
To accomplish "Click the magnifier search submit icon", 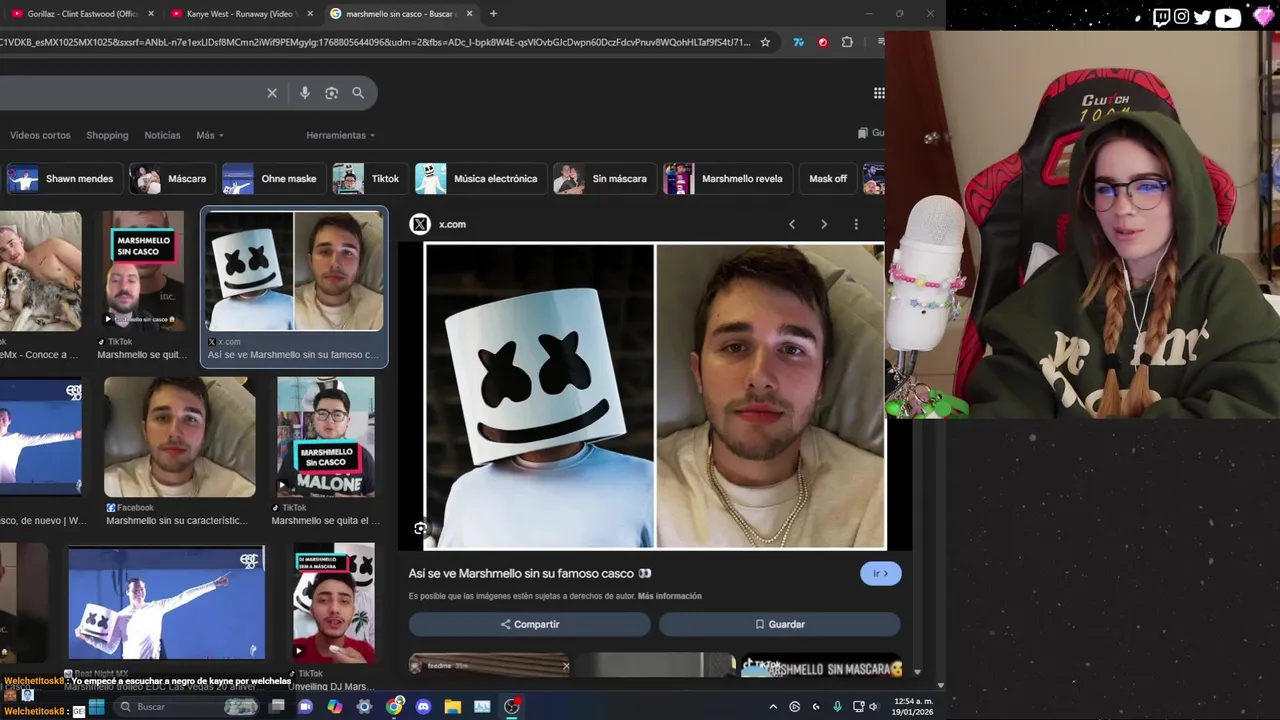I will pyautogui.click(x=358, y=93).
